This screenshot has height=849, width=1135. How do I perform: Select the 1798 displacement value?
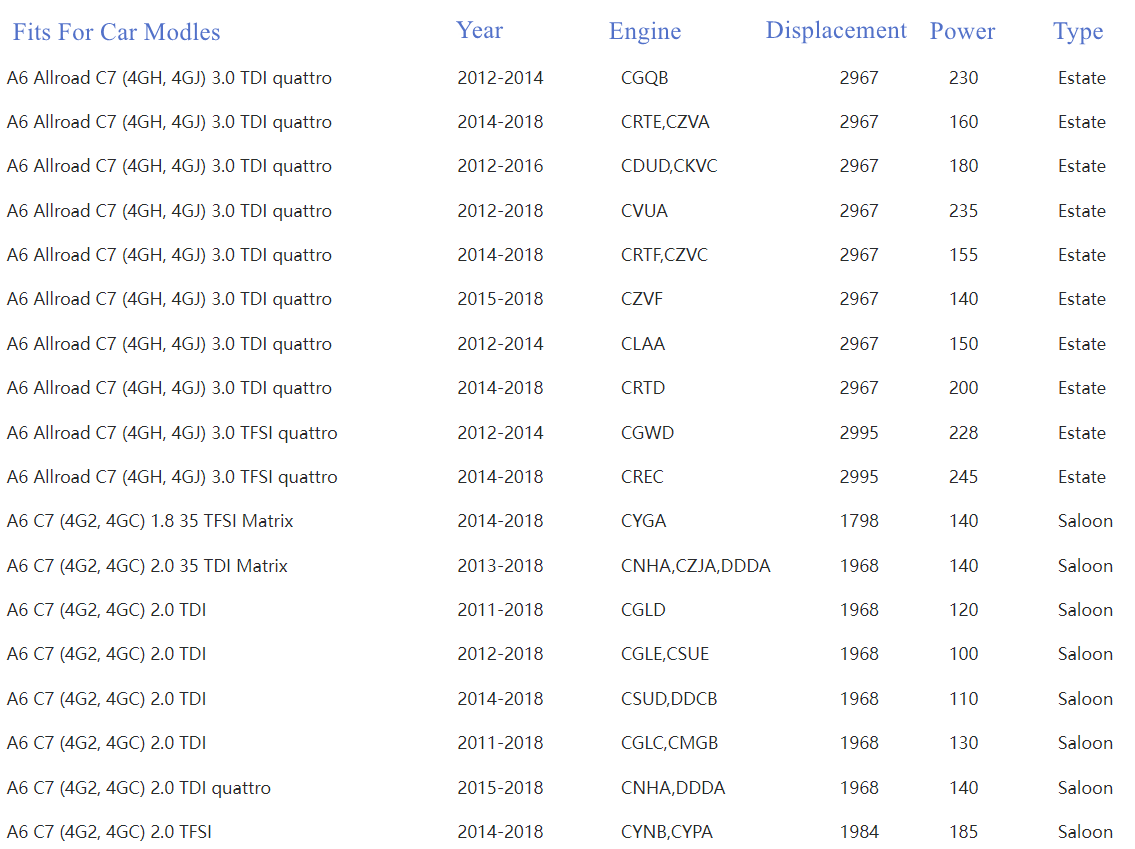[x=859, y=521]
